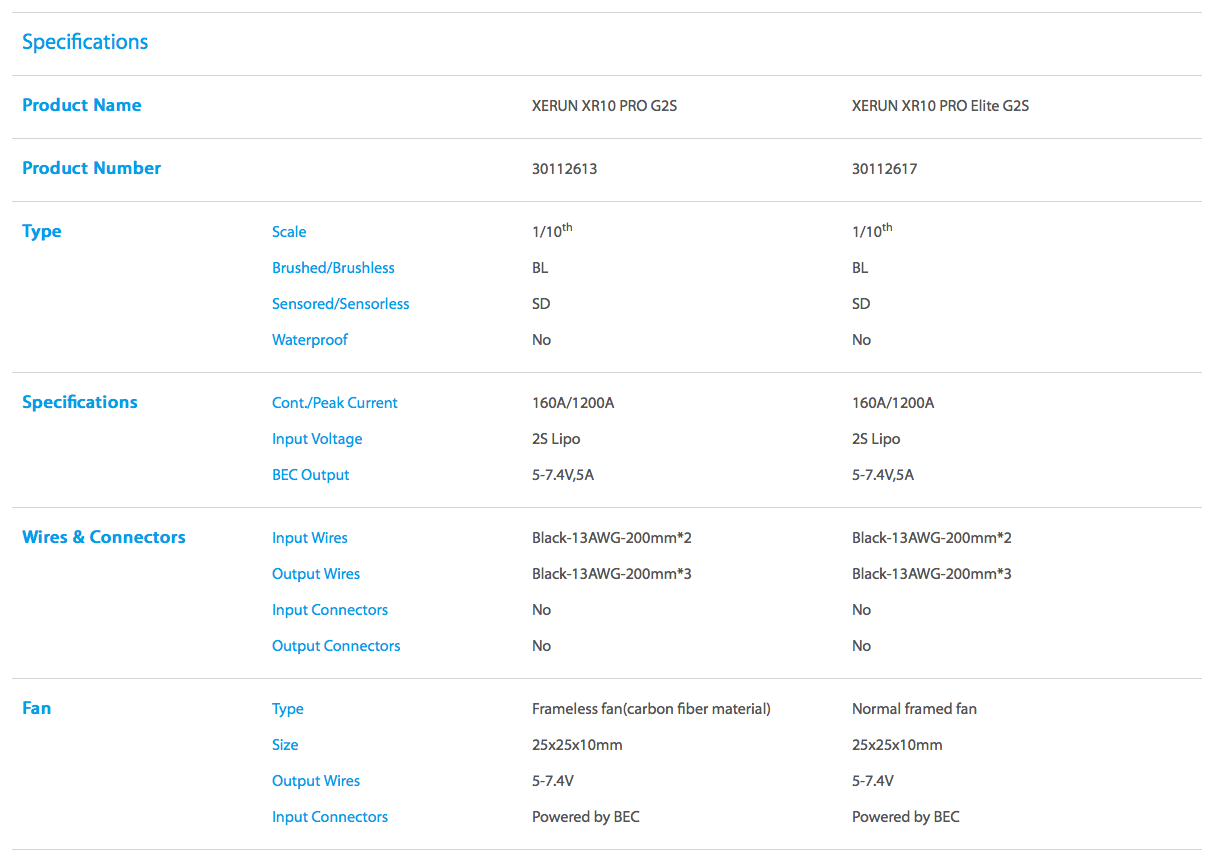Click the Size label in the Fan section

point(285,745)
